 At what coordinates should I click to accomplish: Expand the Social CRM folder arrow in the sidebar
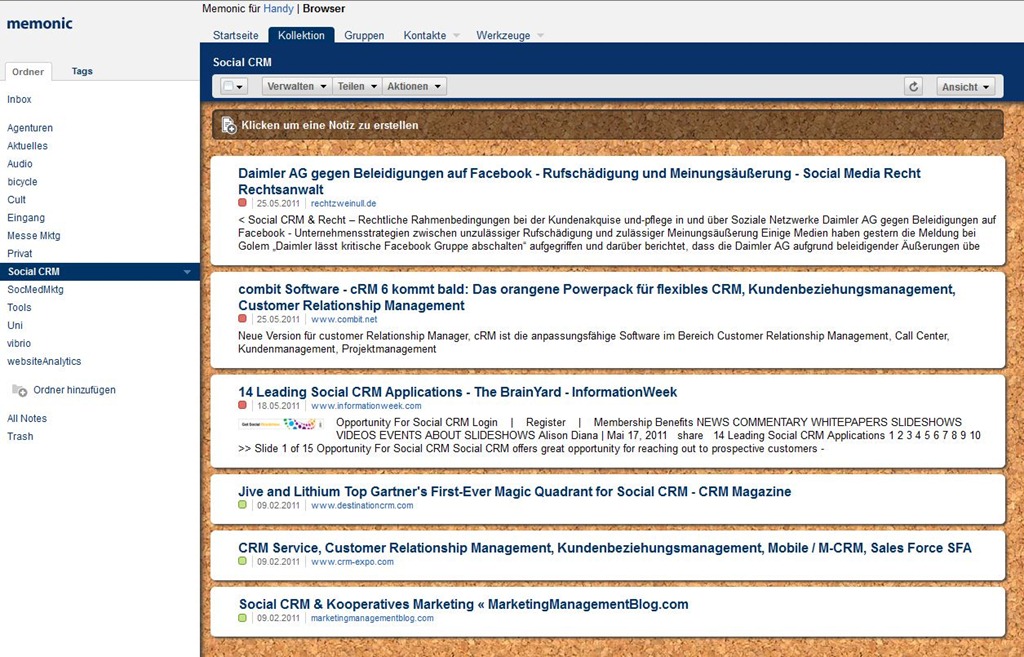tap(187, 272)
